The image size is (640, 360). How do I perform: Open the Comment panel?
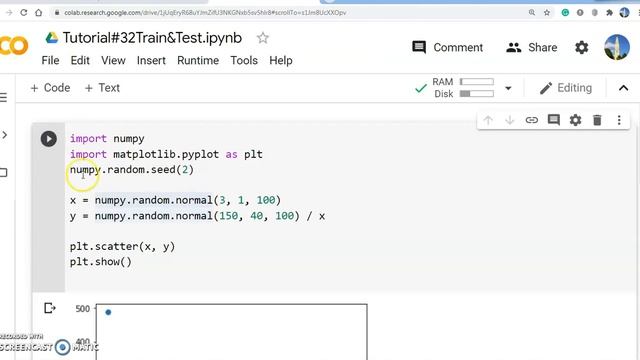tap(448, 47)
